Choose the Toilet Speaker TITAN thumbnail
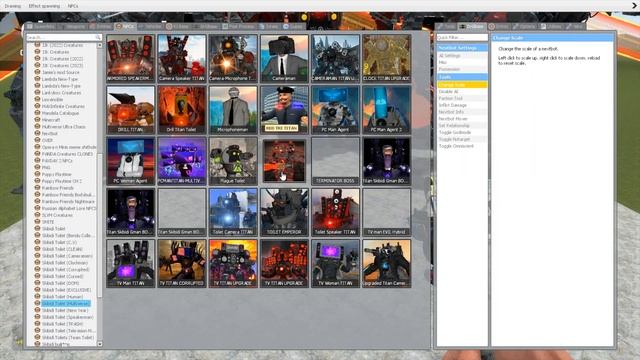The image size is (640, 360). [336, 212]
